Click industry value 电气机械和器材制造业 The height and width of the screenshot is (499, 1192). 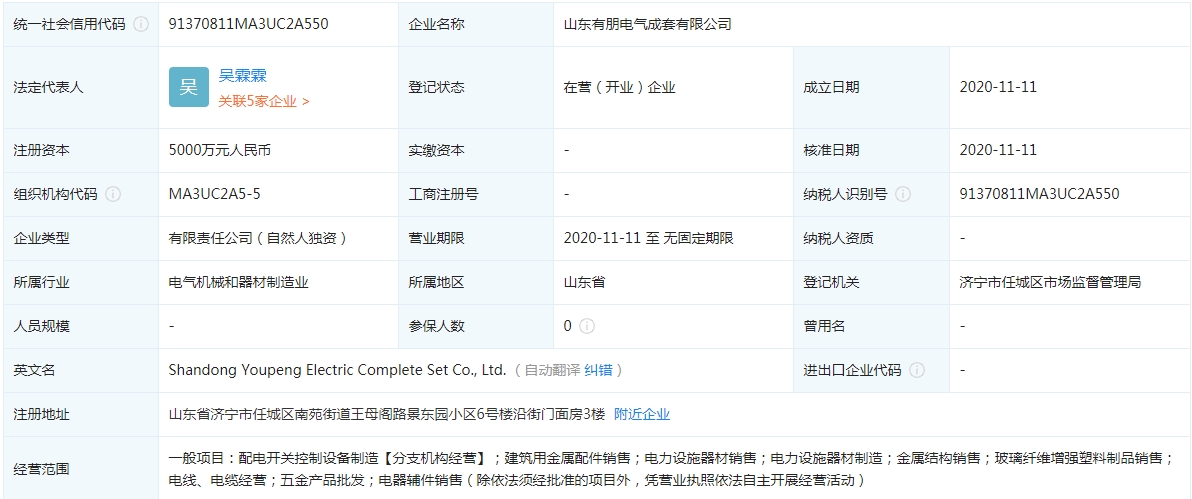238,282
